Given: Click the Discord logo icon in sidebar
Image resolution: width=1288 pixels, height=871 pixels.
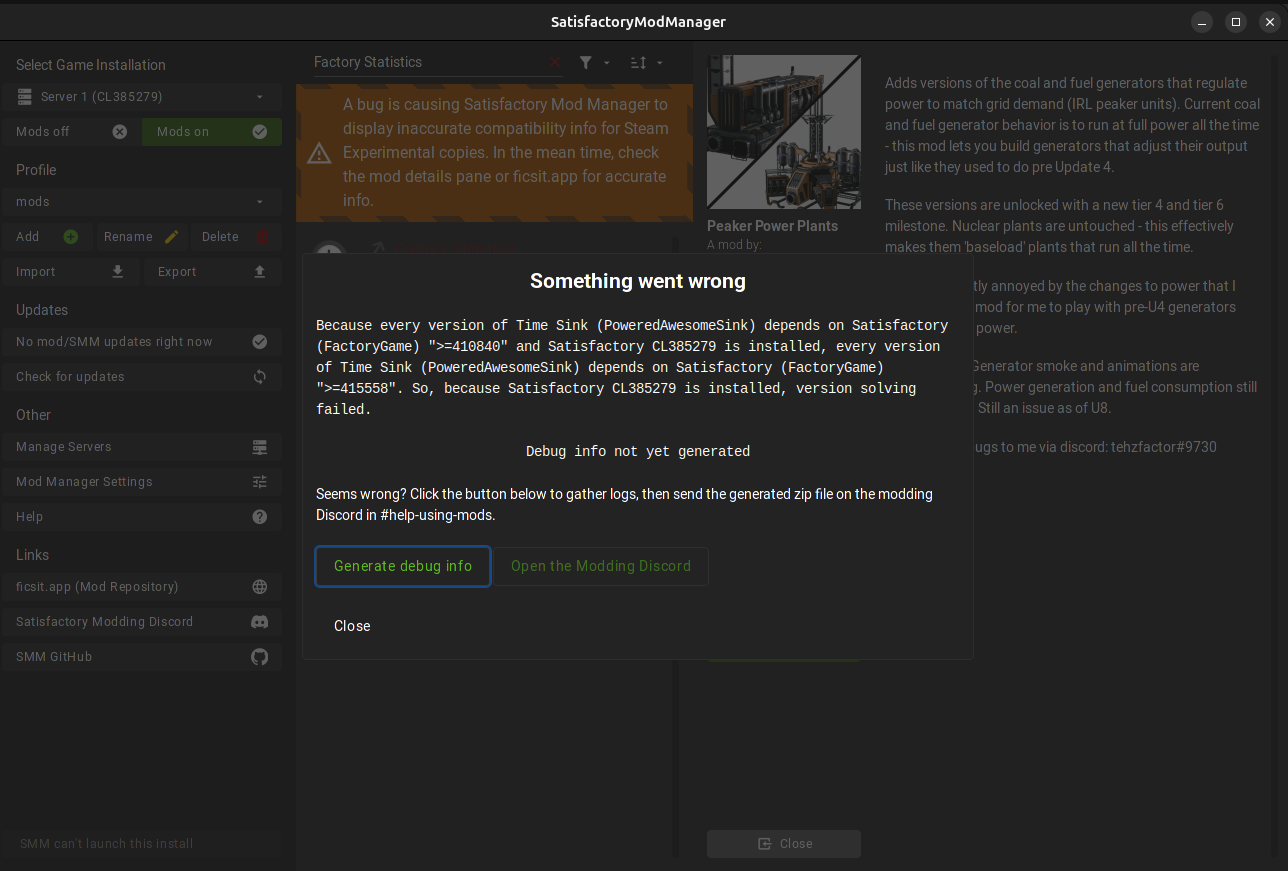Looking at the screenshot, I should click(x=260, y=622).
